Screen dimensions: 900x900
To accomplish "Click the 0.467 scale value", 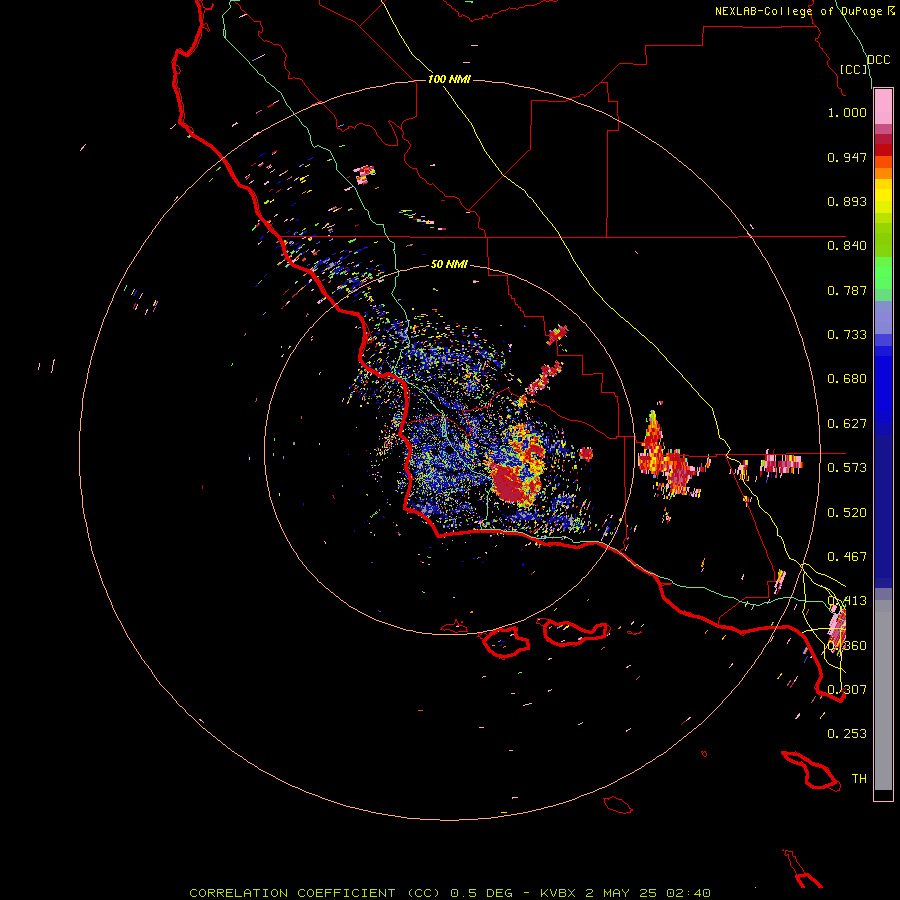I will 847,557.
